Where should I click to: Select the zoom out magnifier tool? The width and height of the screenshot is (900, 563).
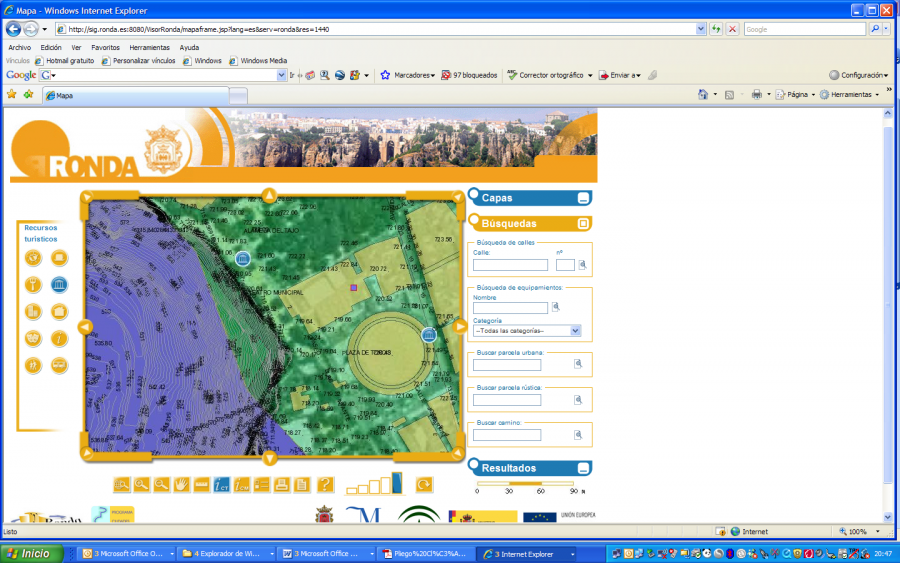point(161,485)
